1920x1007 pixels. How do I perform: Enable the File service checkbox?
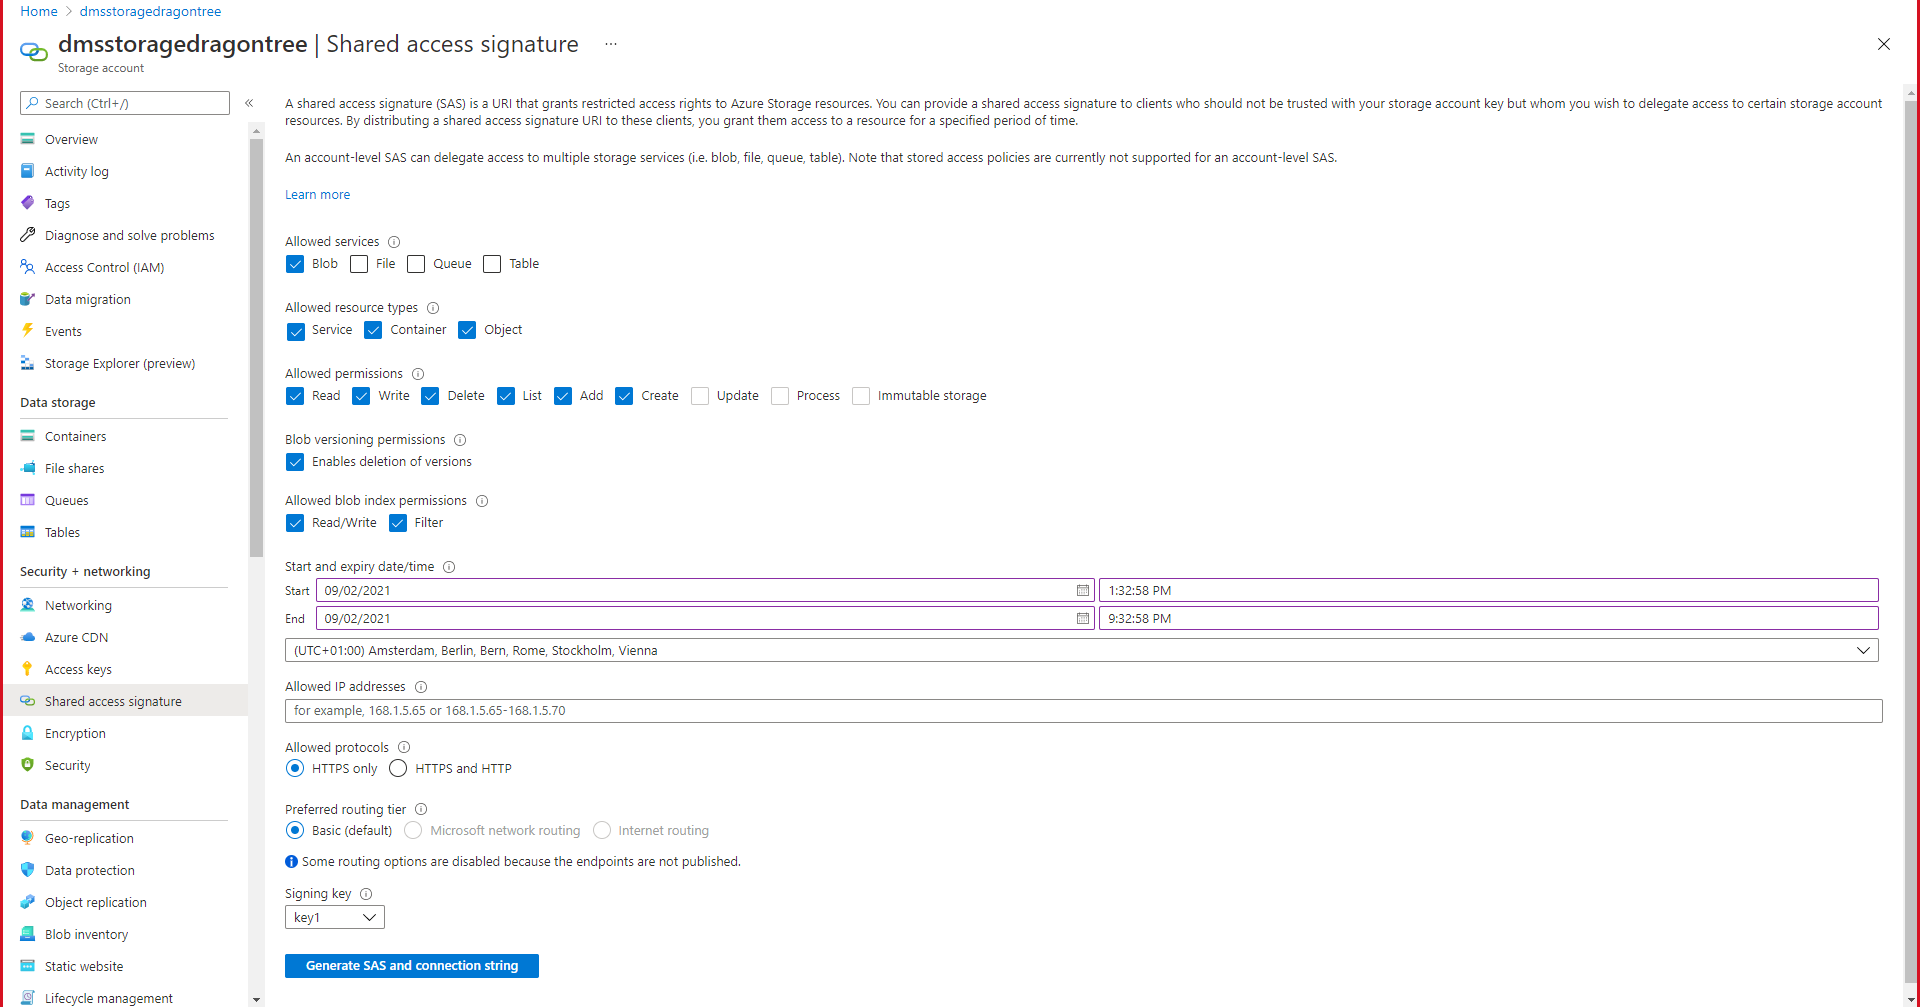(x=359, y=264)
